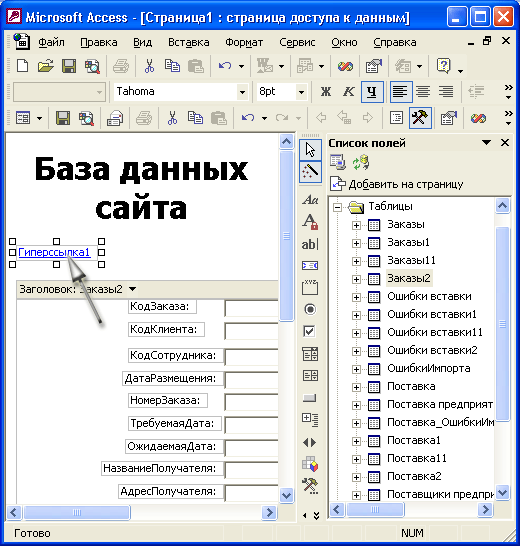Click Добавить на страницу button
Image resolution: width=520 pixels, height=546 pixels.
397,184
